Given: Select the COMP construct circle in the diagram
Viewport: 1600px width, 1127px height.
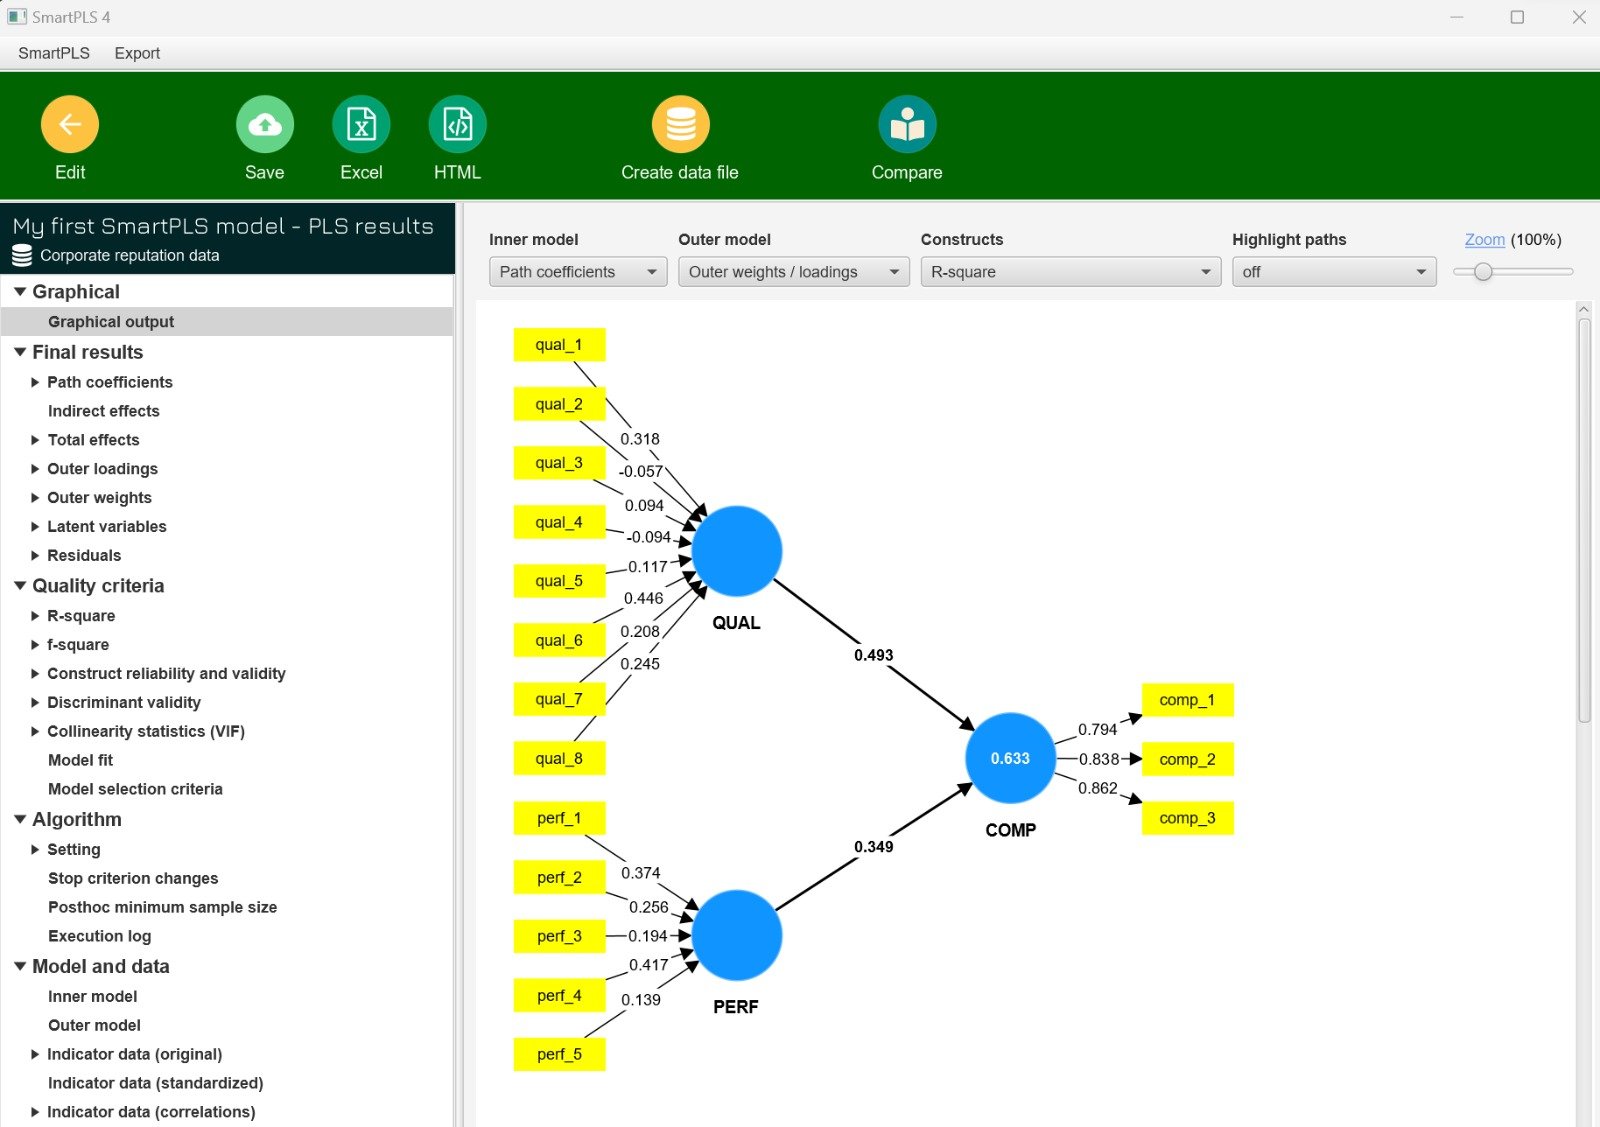Looking at the screenshot, I should tap(1010, 758).
